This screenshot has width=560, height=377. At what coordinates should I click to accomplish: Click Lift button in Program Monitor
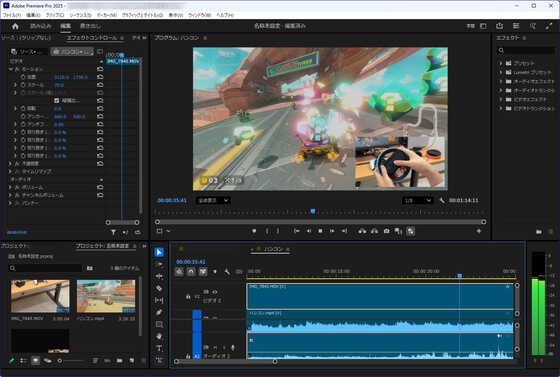tap(362, 231)
